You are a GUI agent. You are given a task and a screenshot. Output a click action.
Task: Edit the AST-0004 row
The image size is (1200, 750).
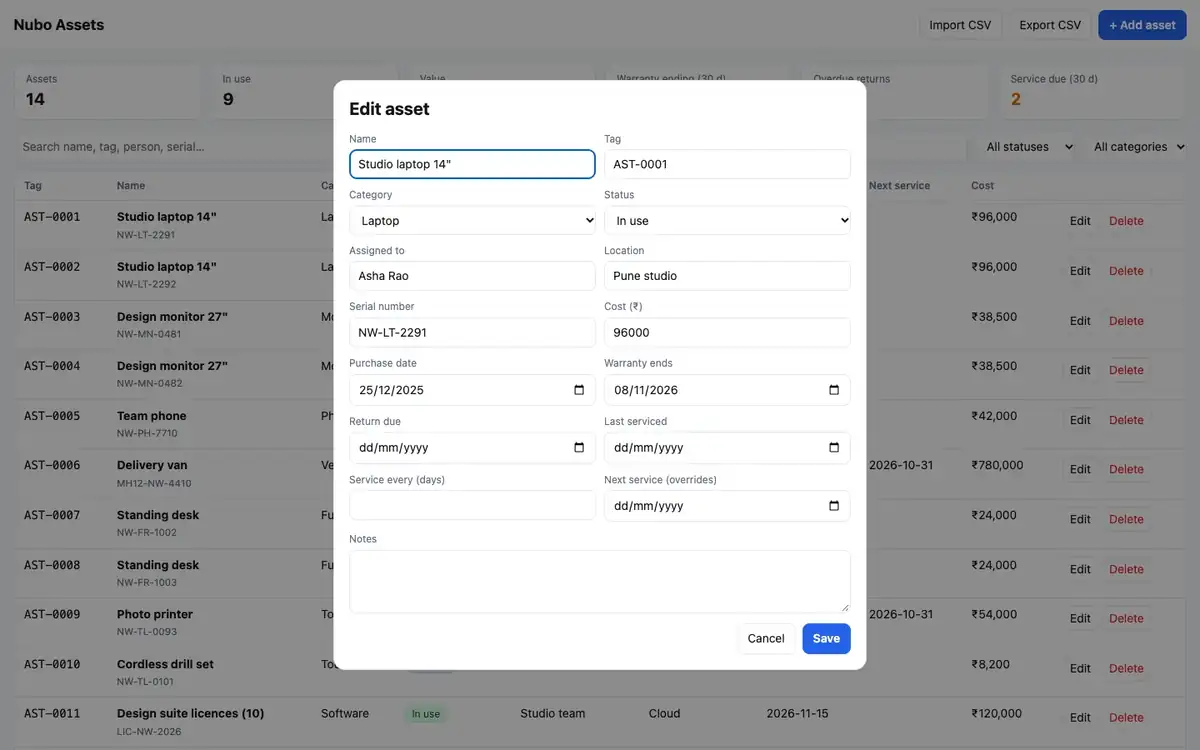coord(1080,370)
